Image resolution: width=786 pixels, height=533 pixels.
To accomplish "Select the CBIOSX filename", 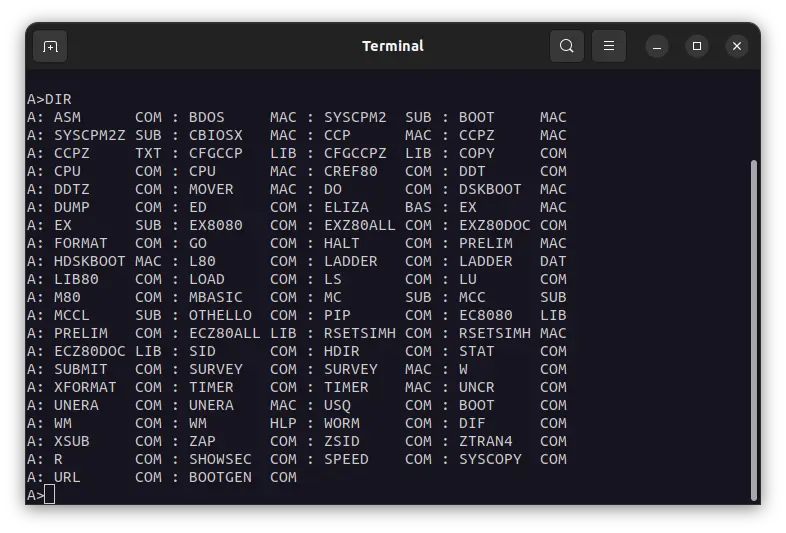I will pyautogui.click(x=216, y=135).
